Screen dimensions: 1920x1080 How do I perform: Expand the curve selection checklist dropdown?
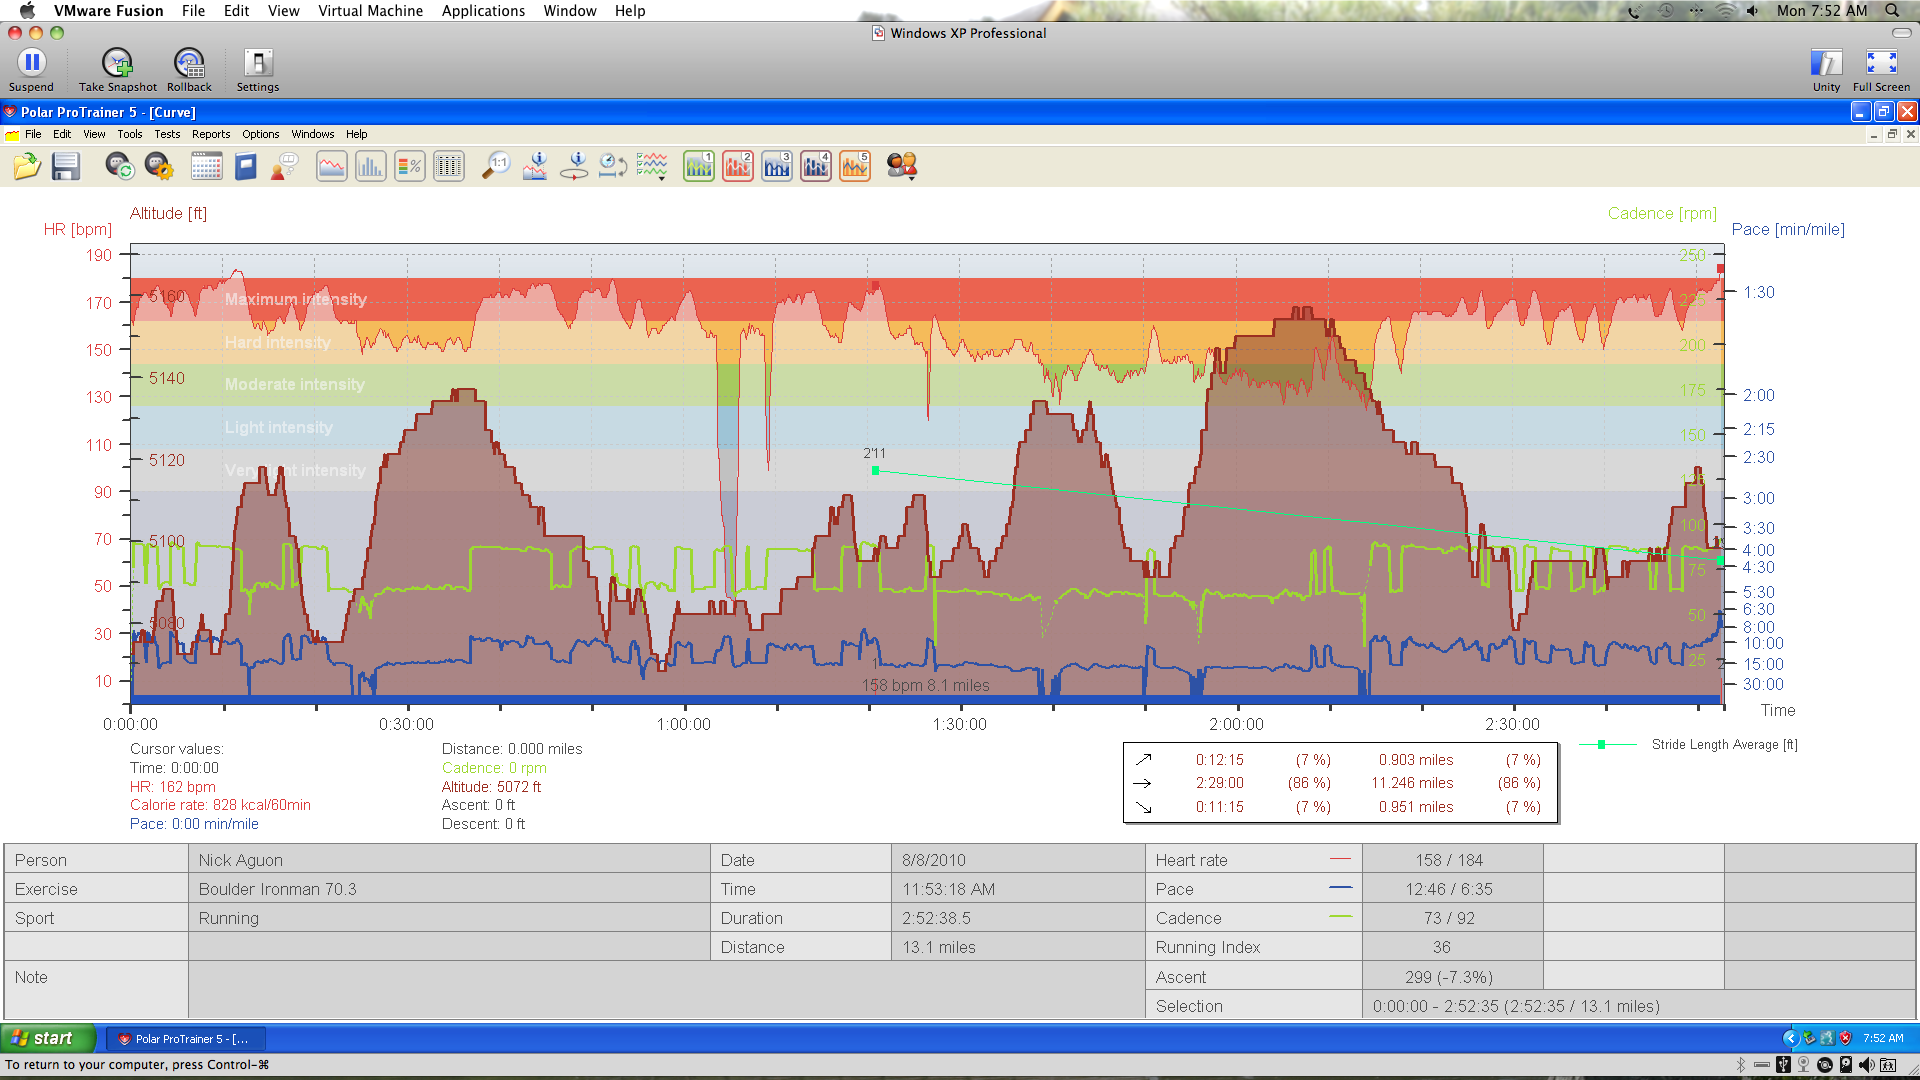[x=653, y=167]
